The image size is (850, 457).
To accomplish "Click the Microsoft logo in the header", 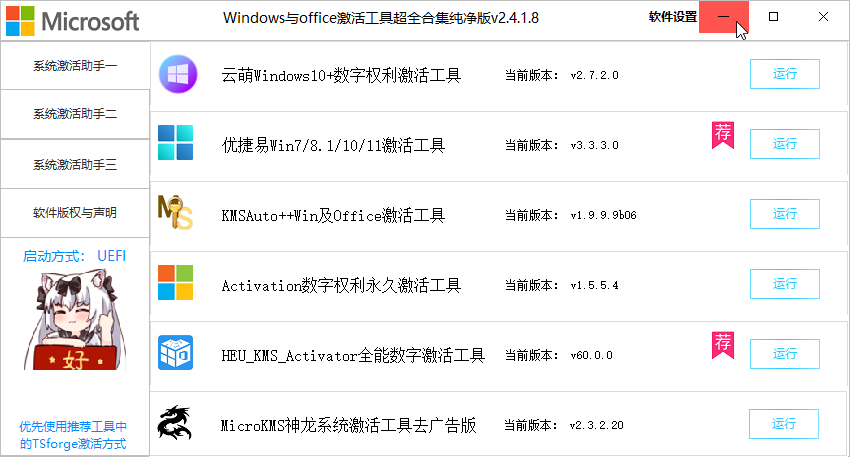I will pyautogui.click(x=73, y=21).
